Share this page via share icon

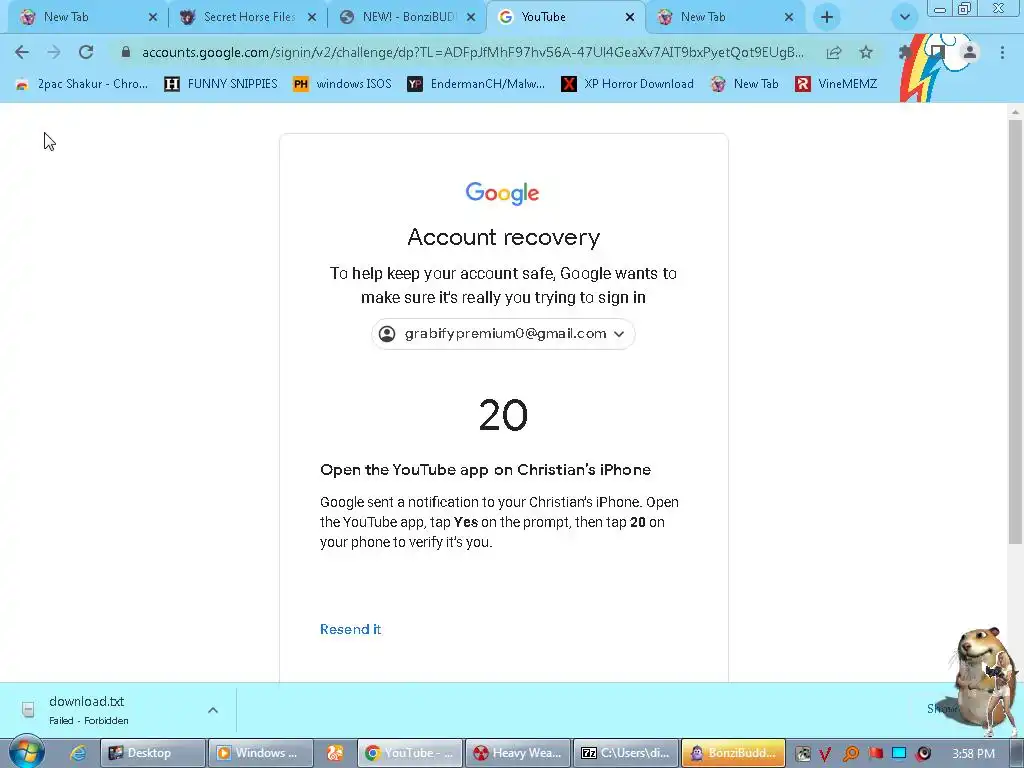pyautogui.click(x=834, y=52)
